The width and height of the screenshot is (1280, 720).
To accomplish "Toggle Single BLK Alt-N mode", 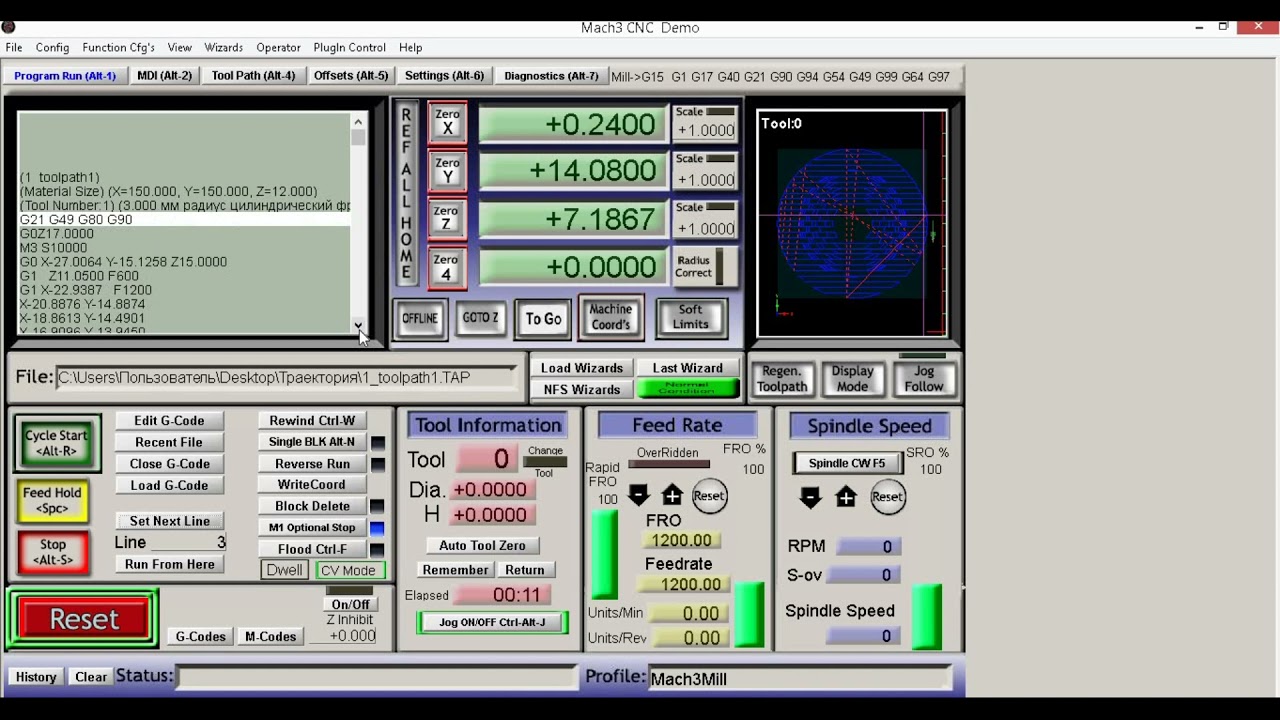I will click(x=312, y=442).
